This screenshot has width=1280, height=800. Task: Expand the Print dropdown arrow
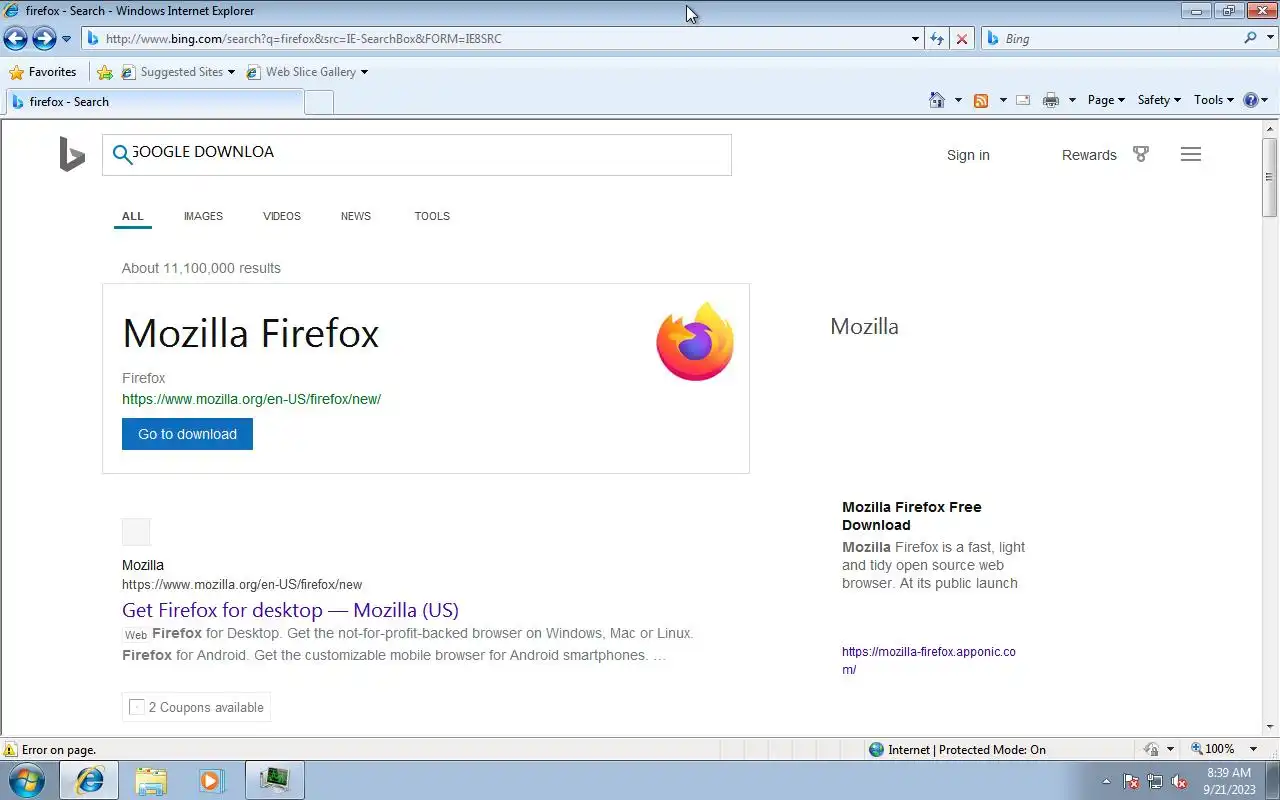pos(1072,100)
